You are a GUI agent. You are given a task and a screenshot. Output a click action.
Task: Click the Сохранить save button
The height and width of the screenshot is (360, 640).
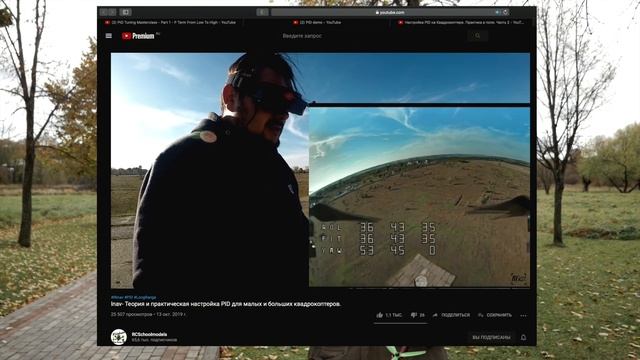(x=495, y=315)
